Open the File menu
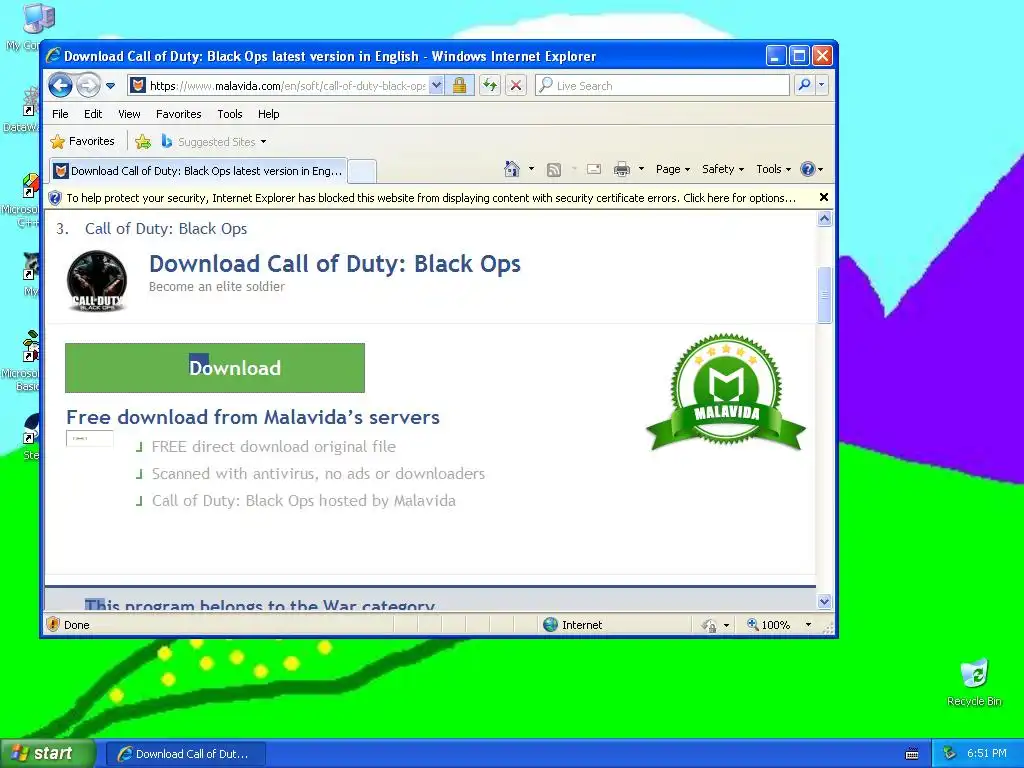This screenshot has height=768, width=1024. pyautogui.click(x=60, y=114)
